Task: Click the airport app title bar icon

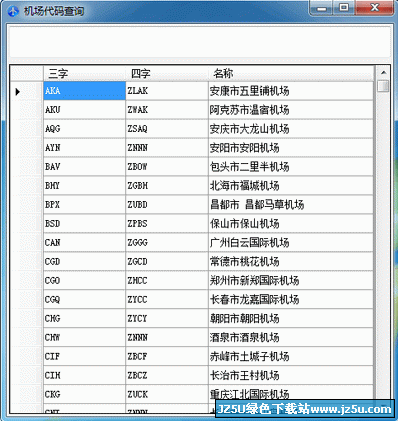Action: click(13, 11)
